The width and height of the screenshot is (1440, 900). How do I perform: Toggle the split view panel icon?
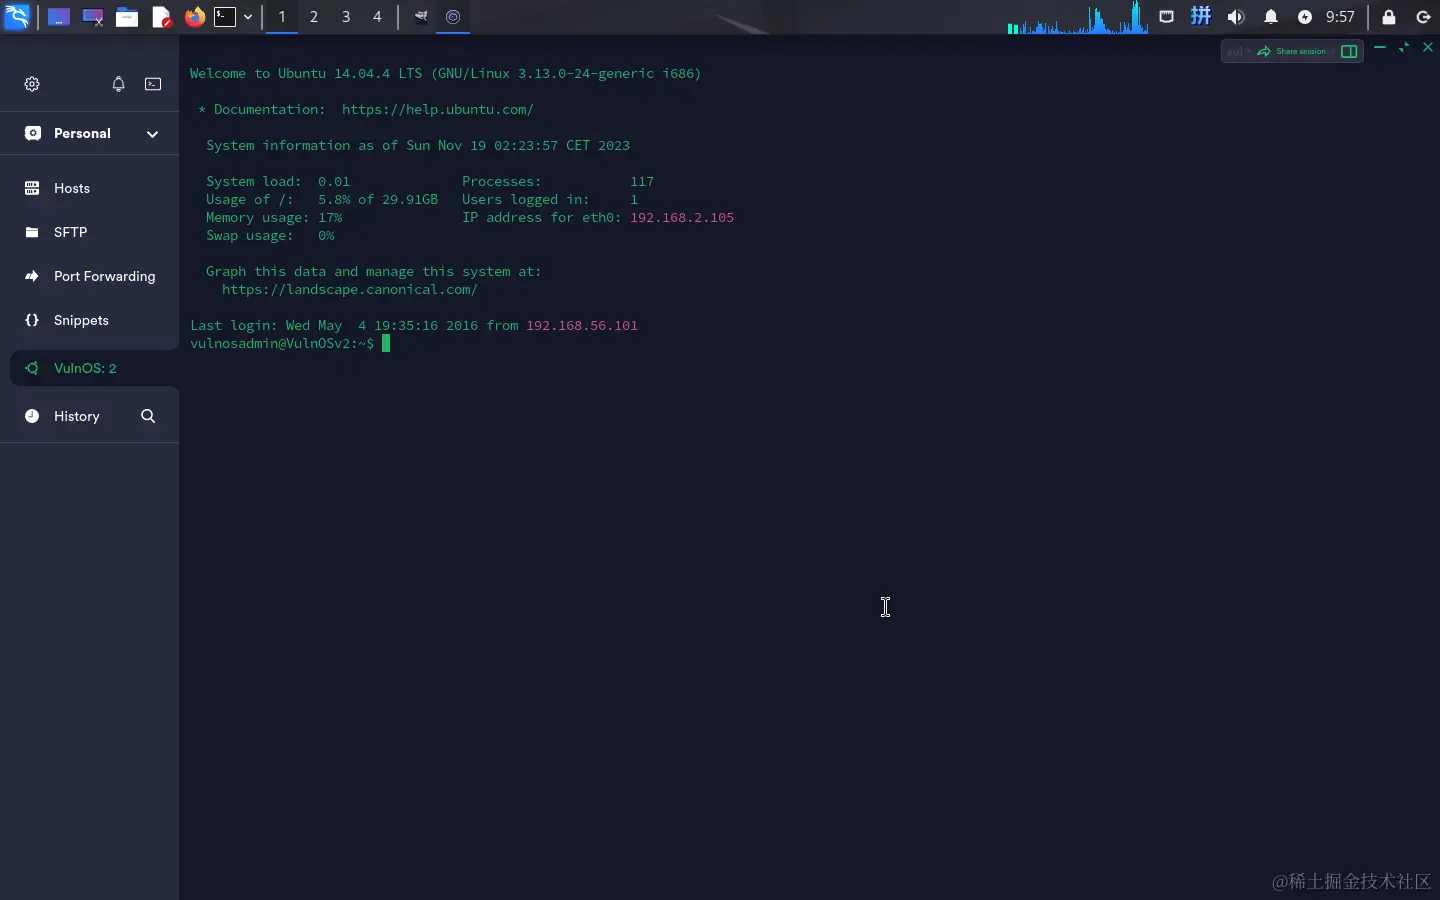click(x=1349, y=51)
